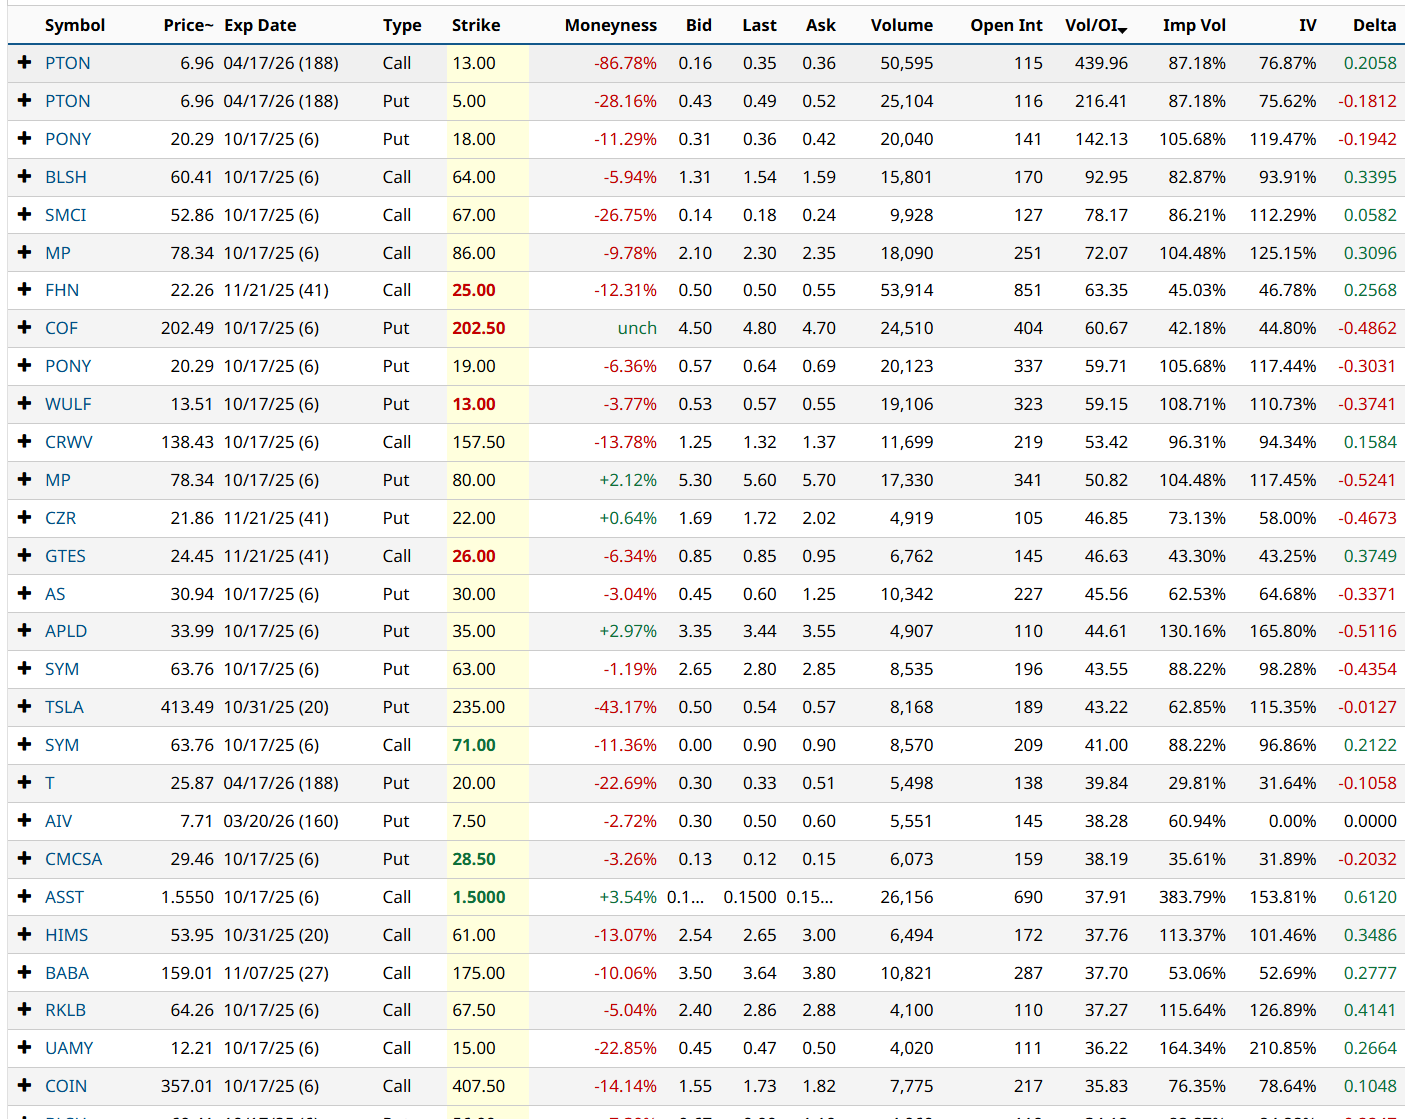Open the plus expander for FHN
Viewport: 1405px width, 1119px height.
pyautogui.click(x=25, y=289)
